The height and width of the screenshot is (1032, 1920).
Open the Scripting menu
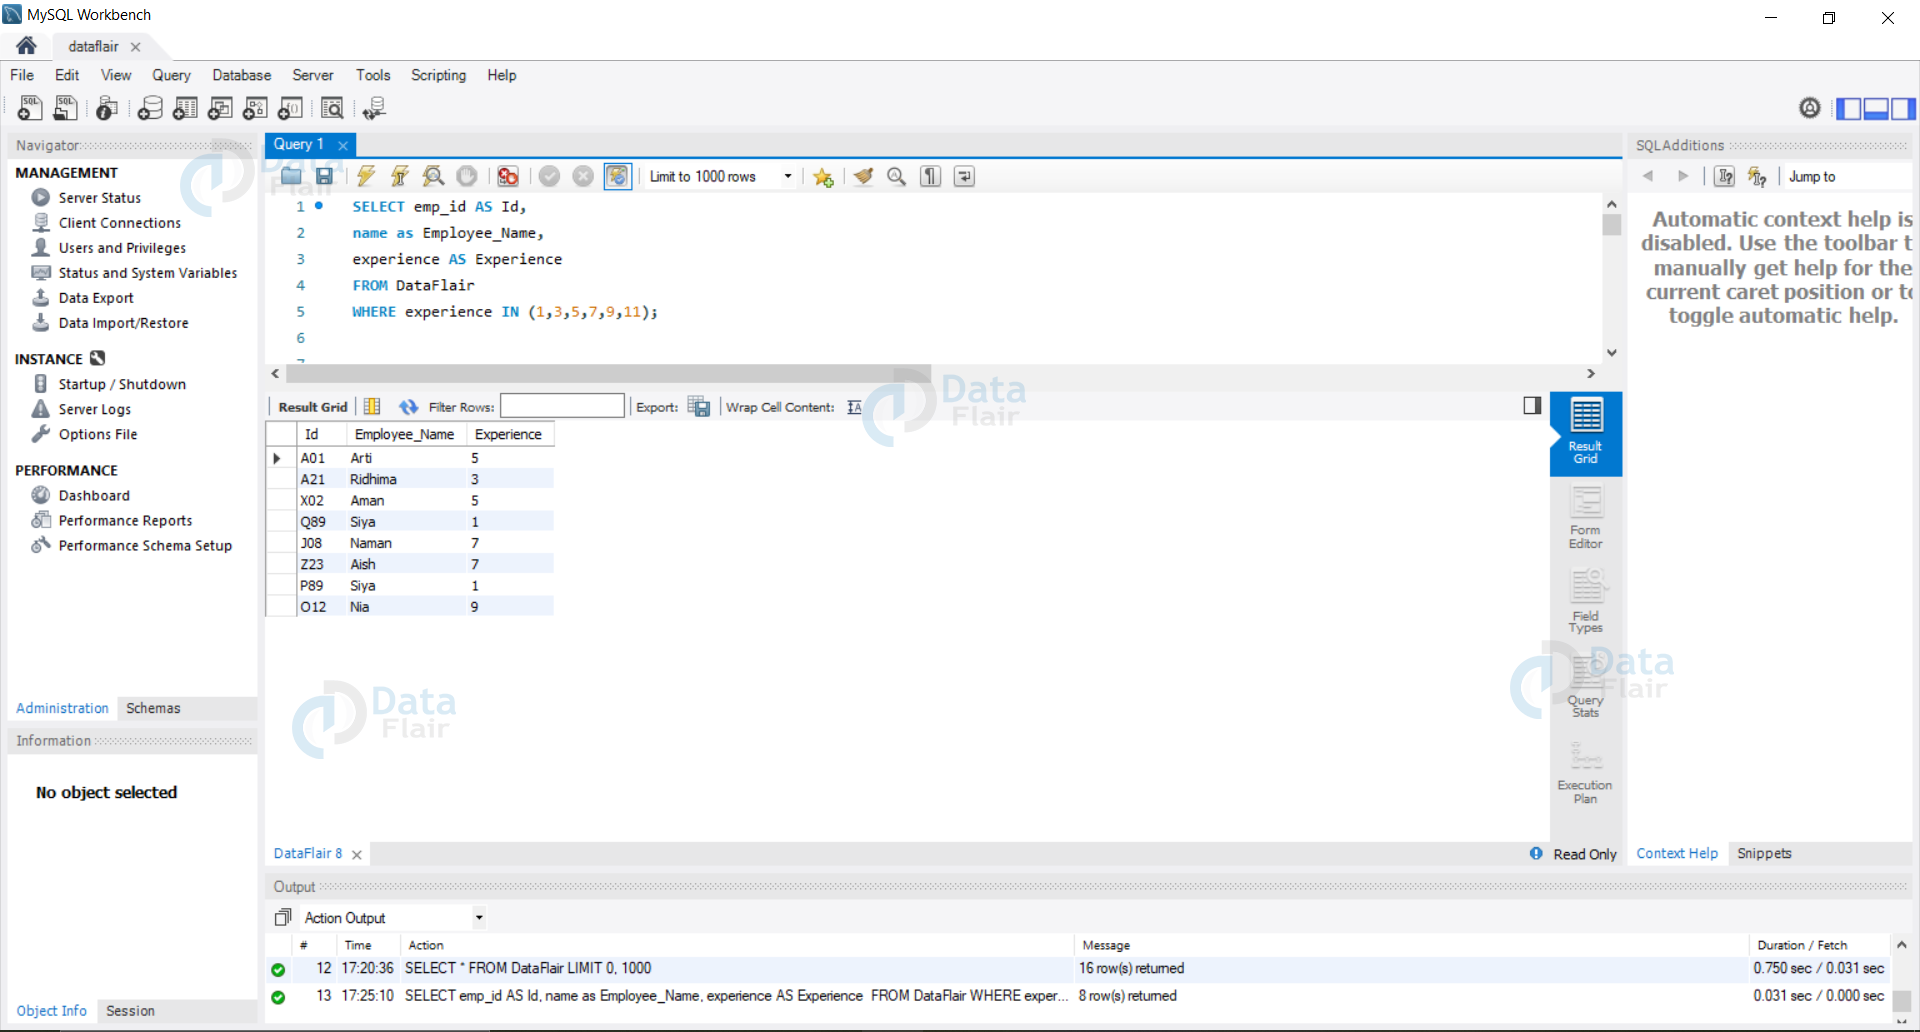(438, 75)
